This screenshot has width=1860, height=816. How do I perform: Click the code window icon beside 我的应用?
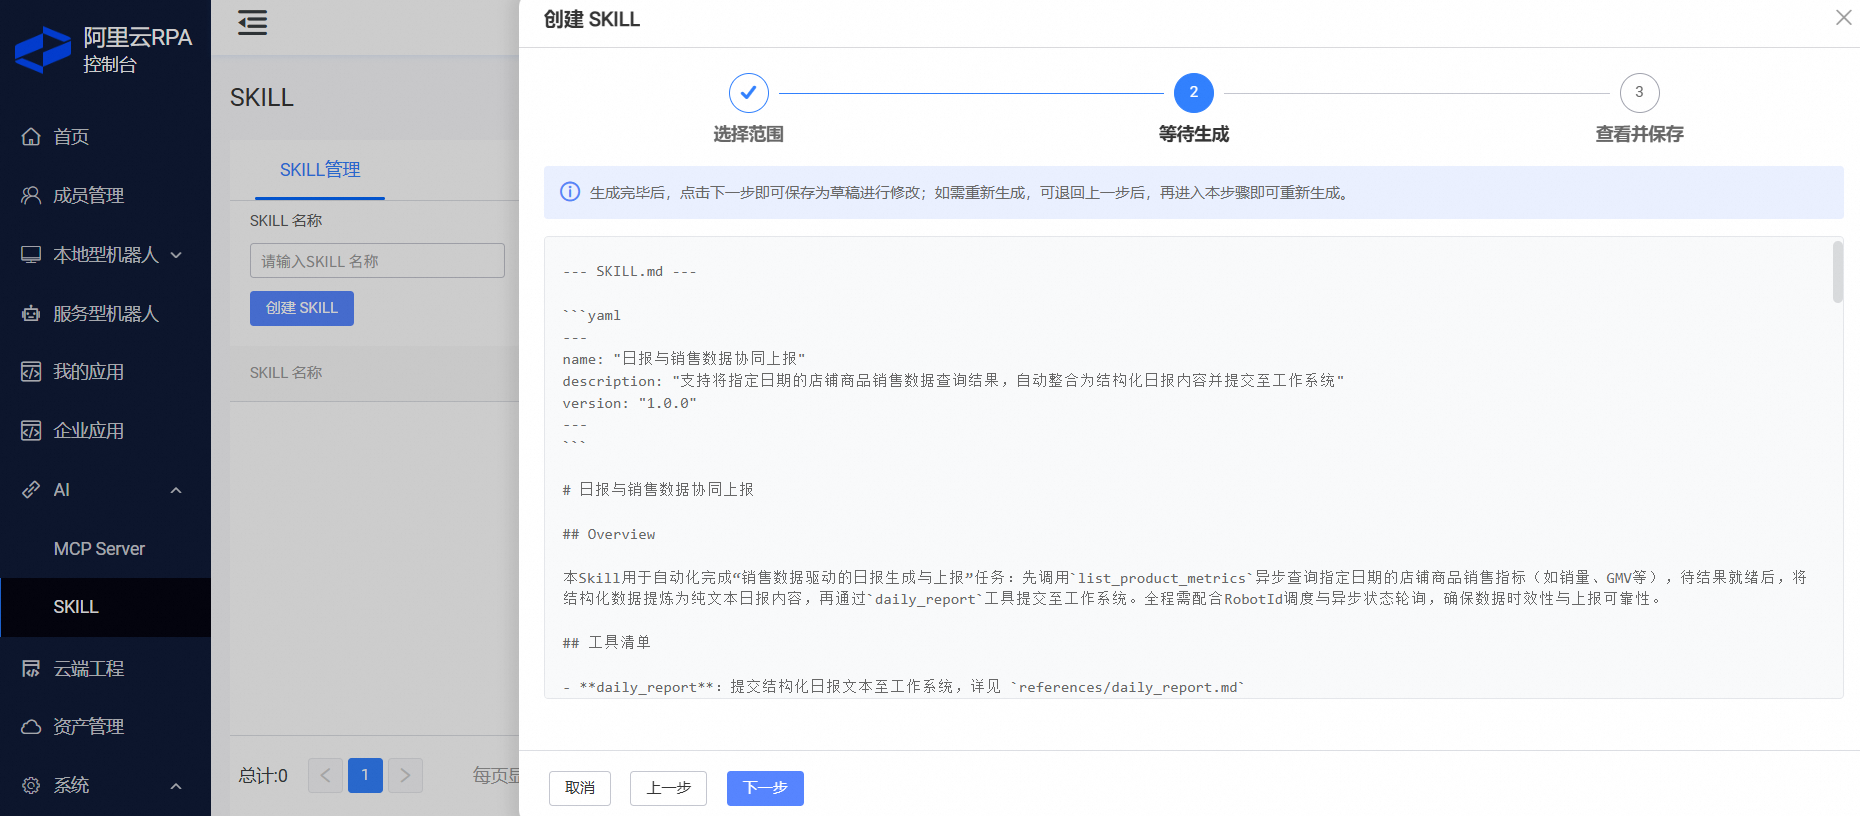[31, 372]
